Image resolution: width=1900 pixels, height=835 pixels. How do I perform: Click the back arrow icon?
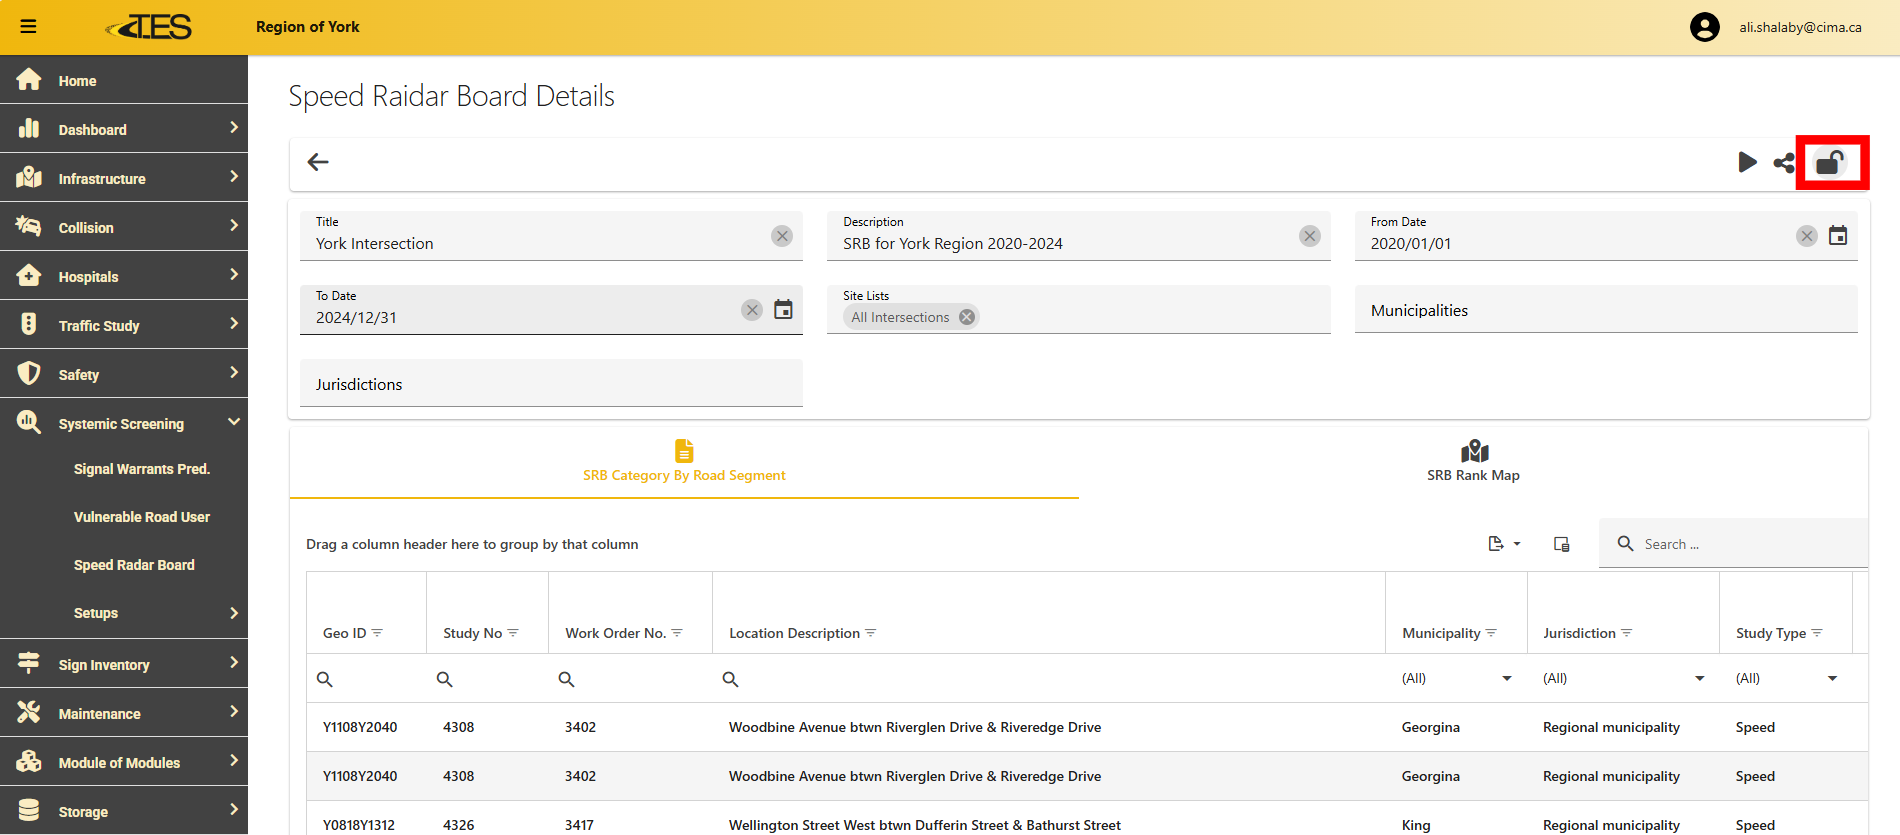coord(318,162)
